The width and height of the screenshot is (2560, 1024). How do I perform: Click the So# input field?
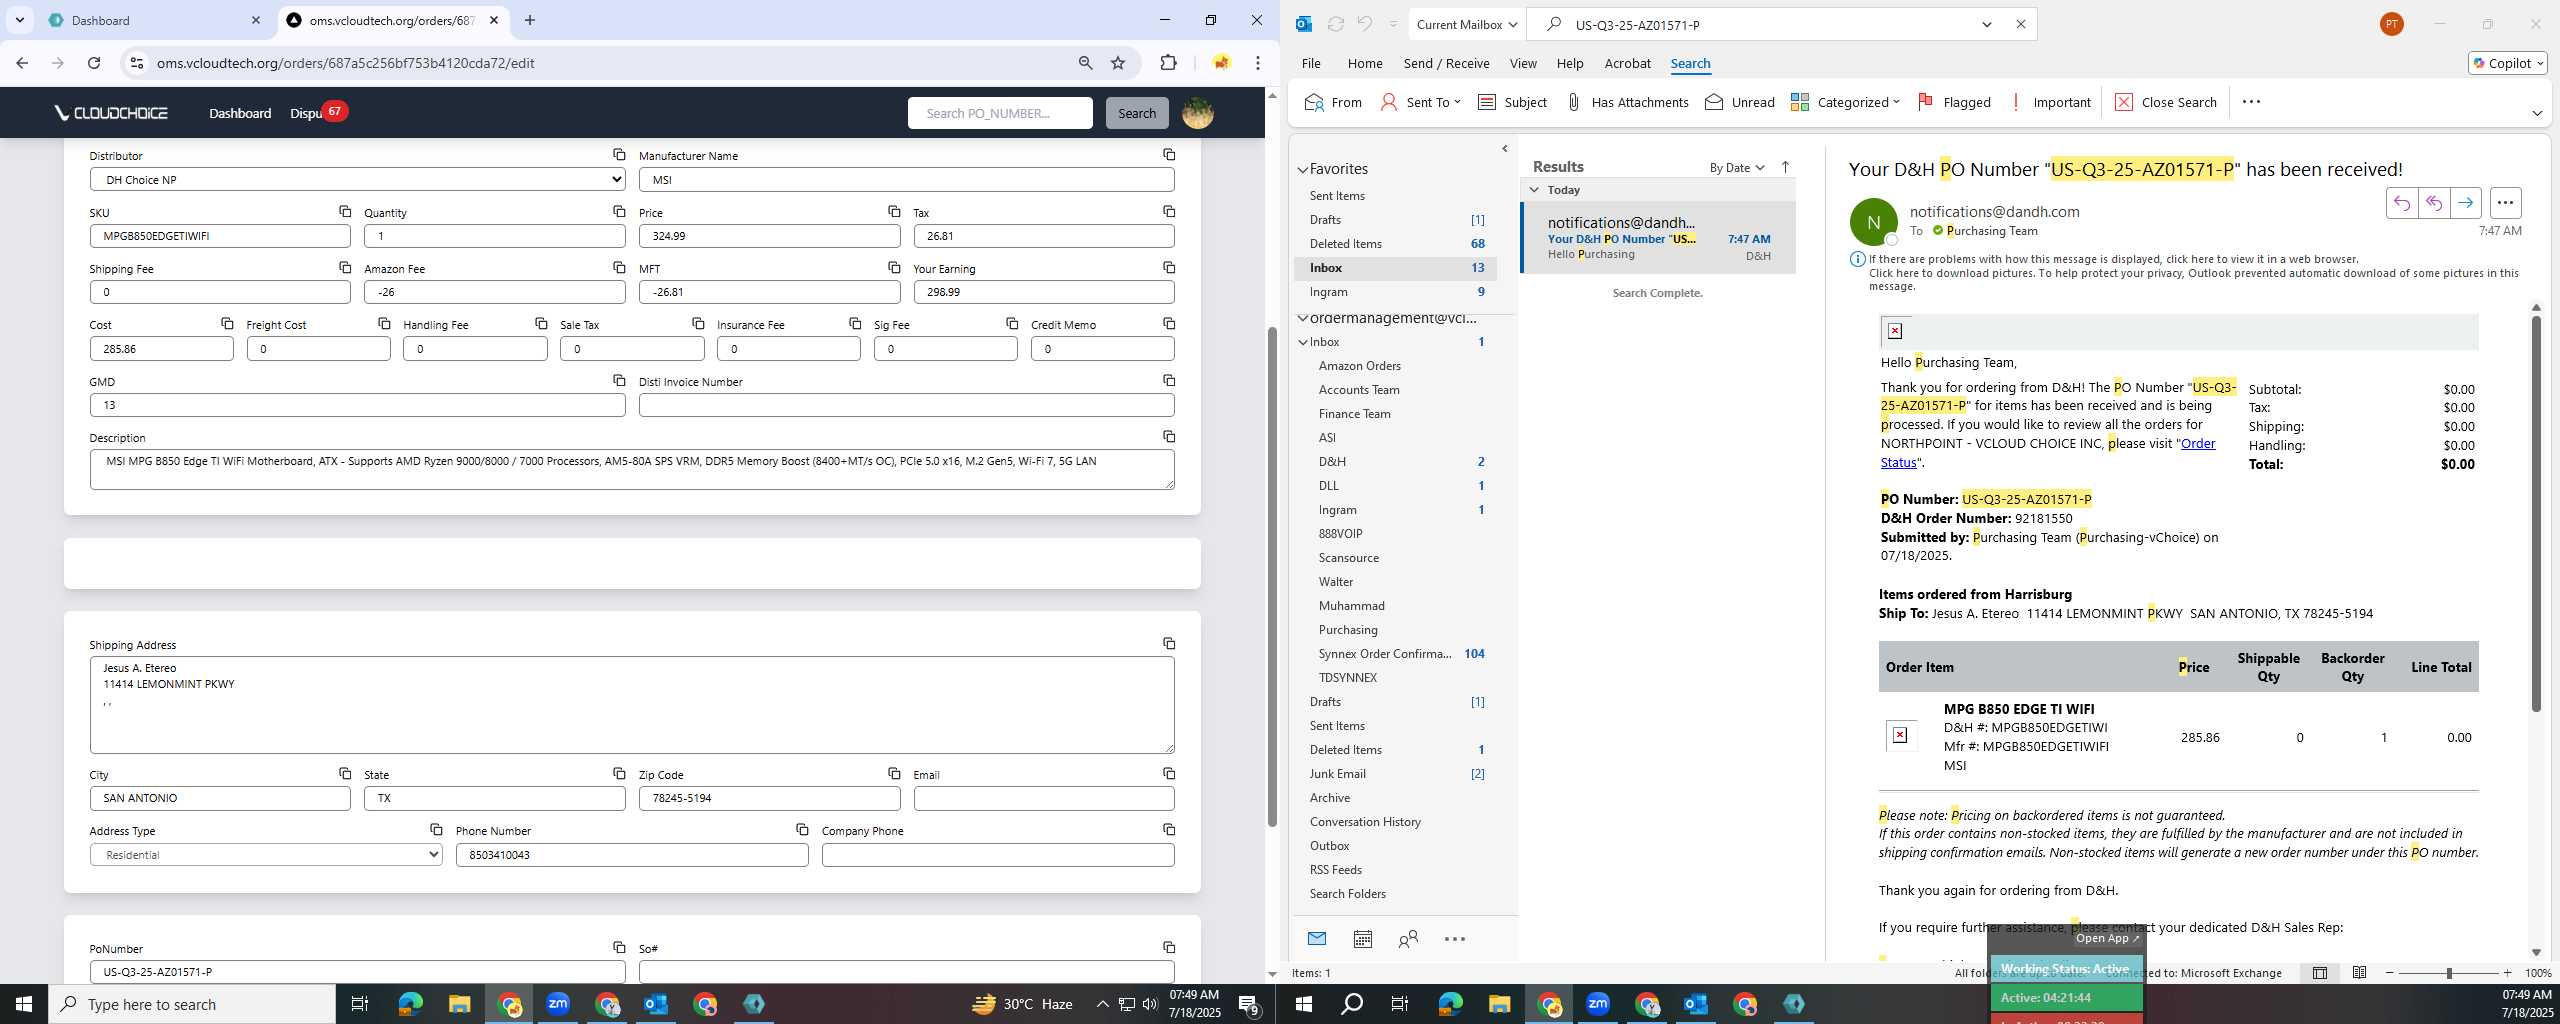[x=906, y=972]
